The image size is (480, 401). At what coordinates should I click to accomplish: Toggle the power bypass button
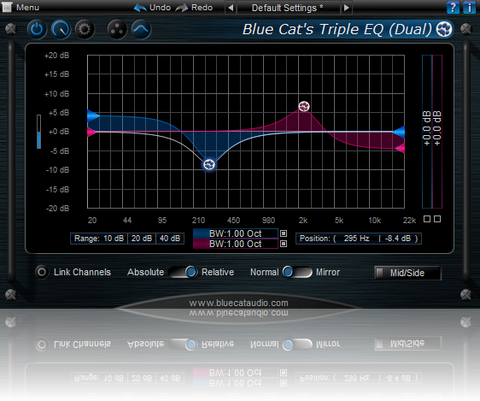point(37,29)
